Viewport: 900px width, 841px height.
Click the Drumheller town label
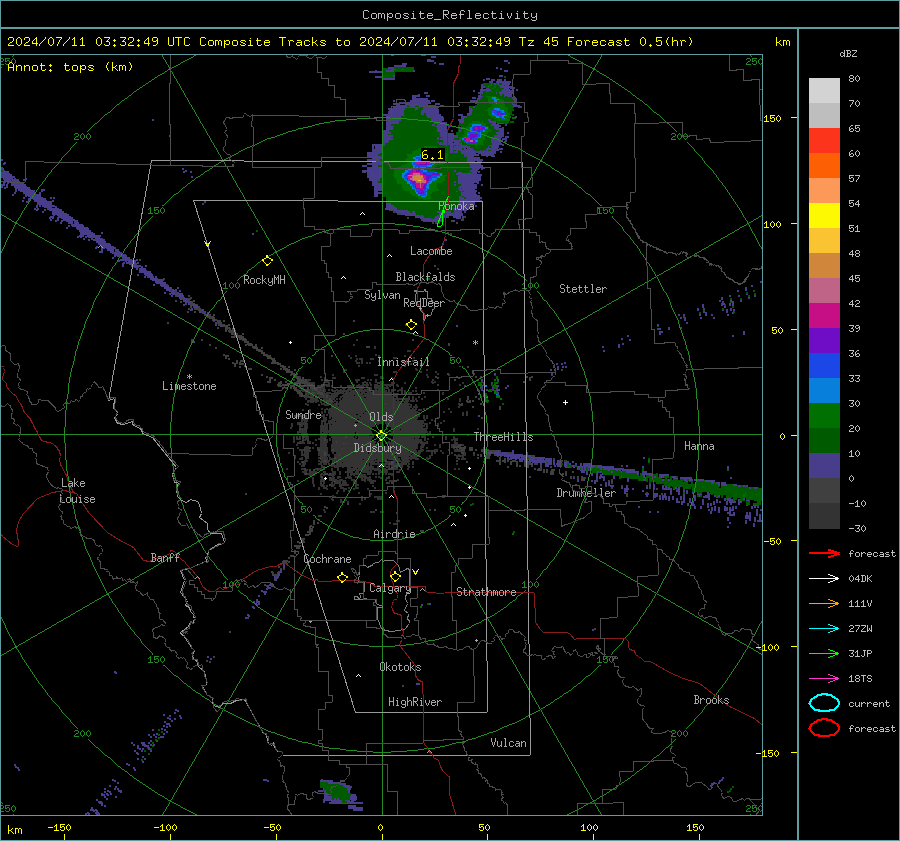click(586, 493)
